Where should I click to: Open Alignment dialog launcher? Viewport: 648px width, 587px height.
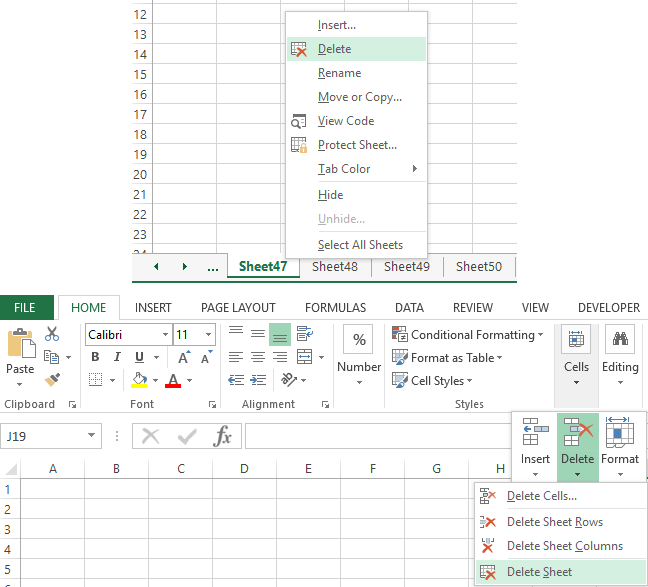coord(325,405)
